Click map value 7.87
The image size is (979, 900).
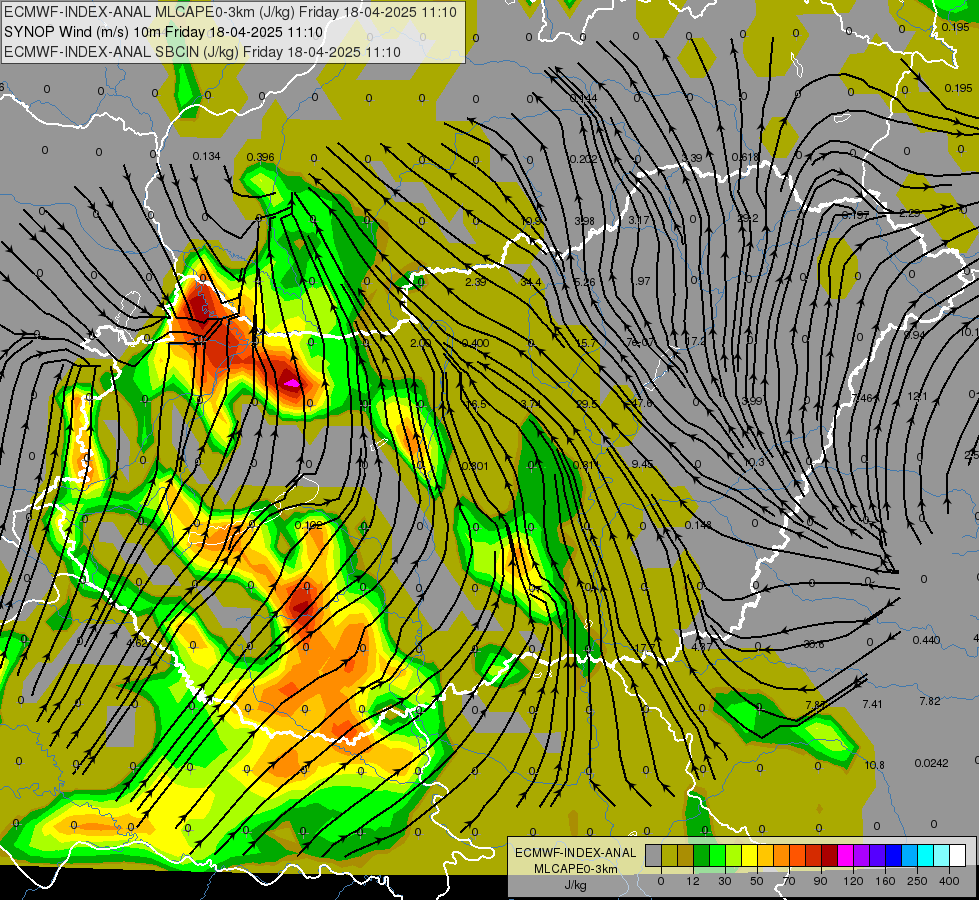(815, 705)
